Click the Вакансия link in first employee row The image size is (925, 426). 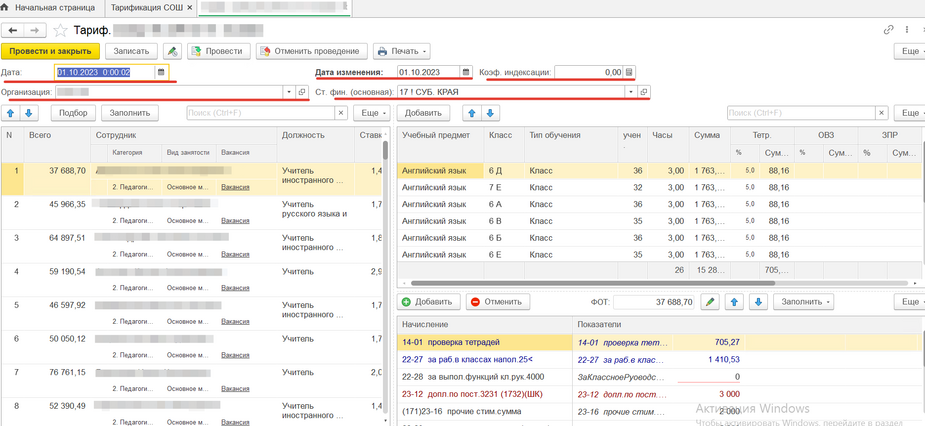(235, 187)
